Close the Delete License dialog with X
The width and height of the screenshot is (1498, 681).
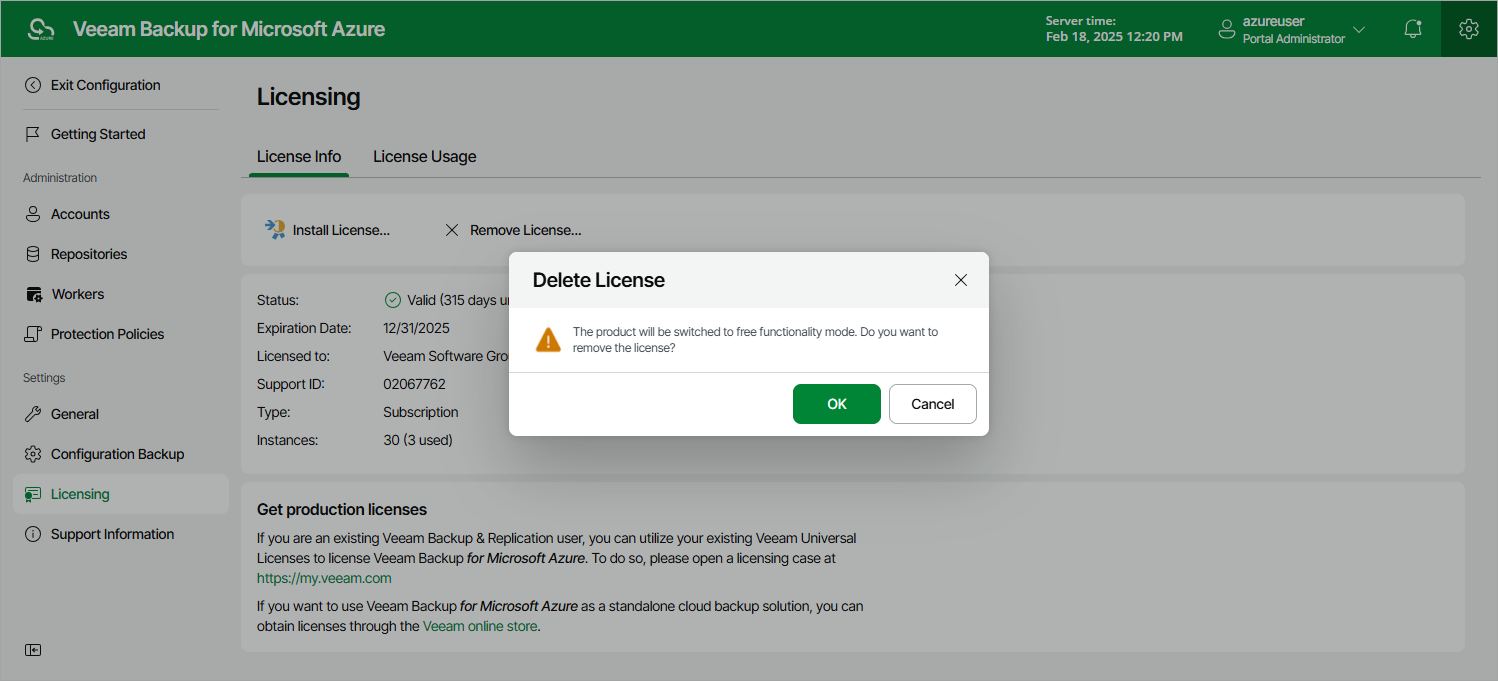pyautogui.click(x=961, y=280)
